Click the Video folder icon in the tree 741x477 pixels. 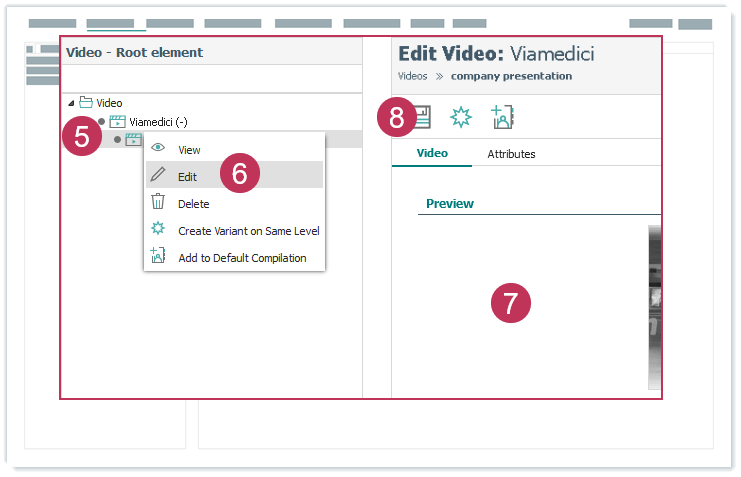click(86, 103)
